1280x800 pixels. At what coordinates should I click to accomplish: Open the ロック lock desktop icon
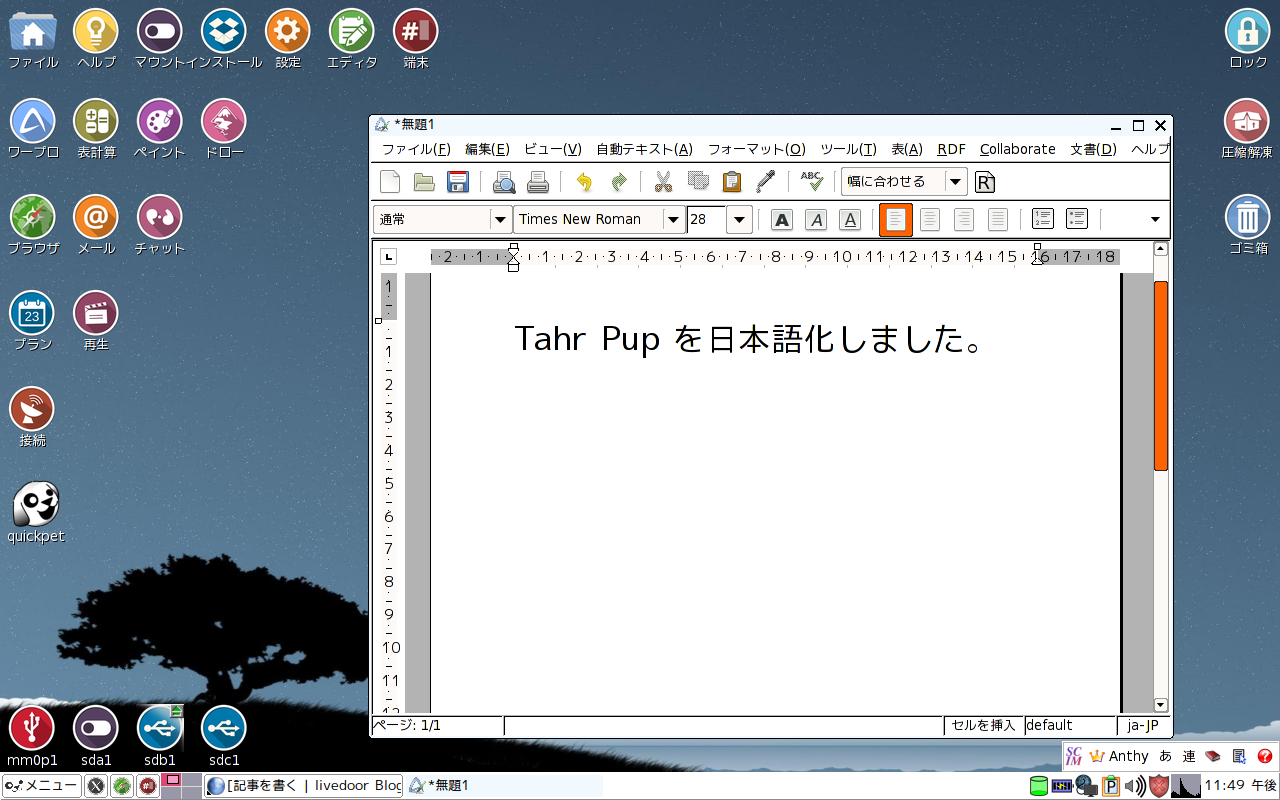1248,40
